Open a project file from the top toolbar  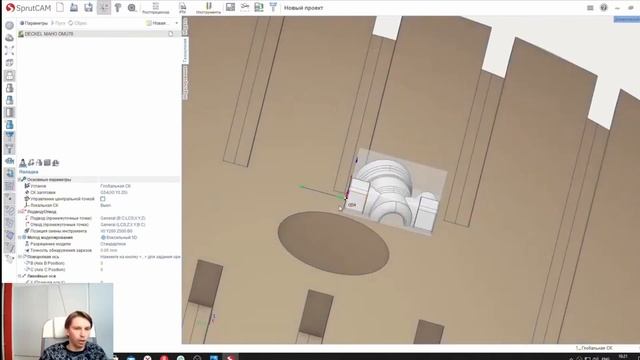pyautogui.click(x=74, y=7)
